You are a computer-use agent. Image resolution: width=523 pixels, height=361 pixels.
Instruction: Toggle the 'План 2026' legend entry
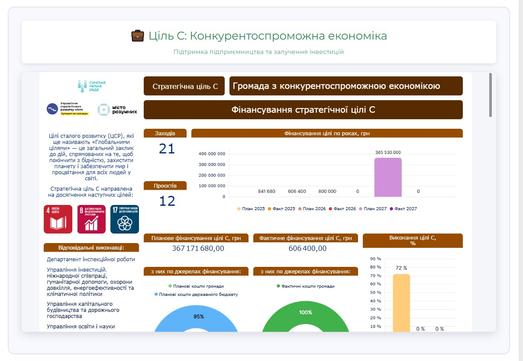tap(312, 209)
